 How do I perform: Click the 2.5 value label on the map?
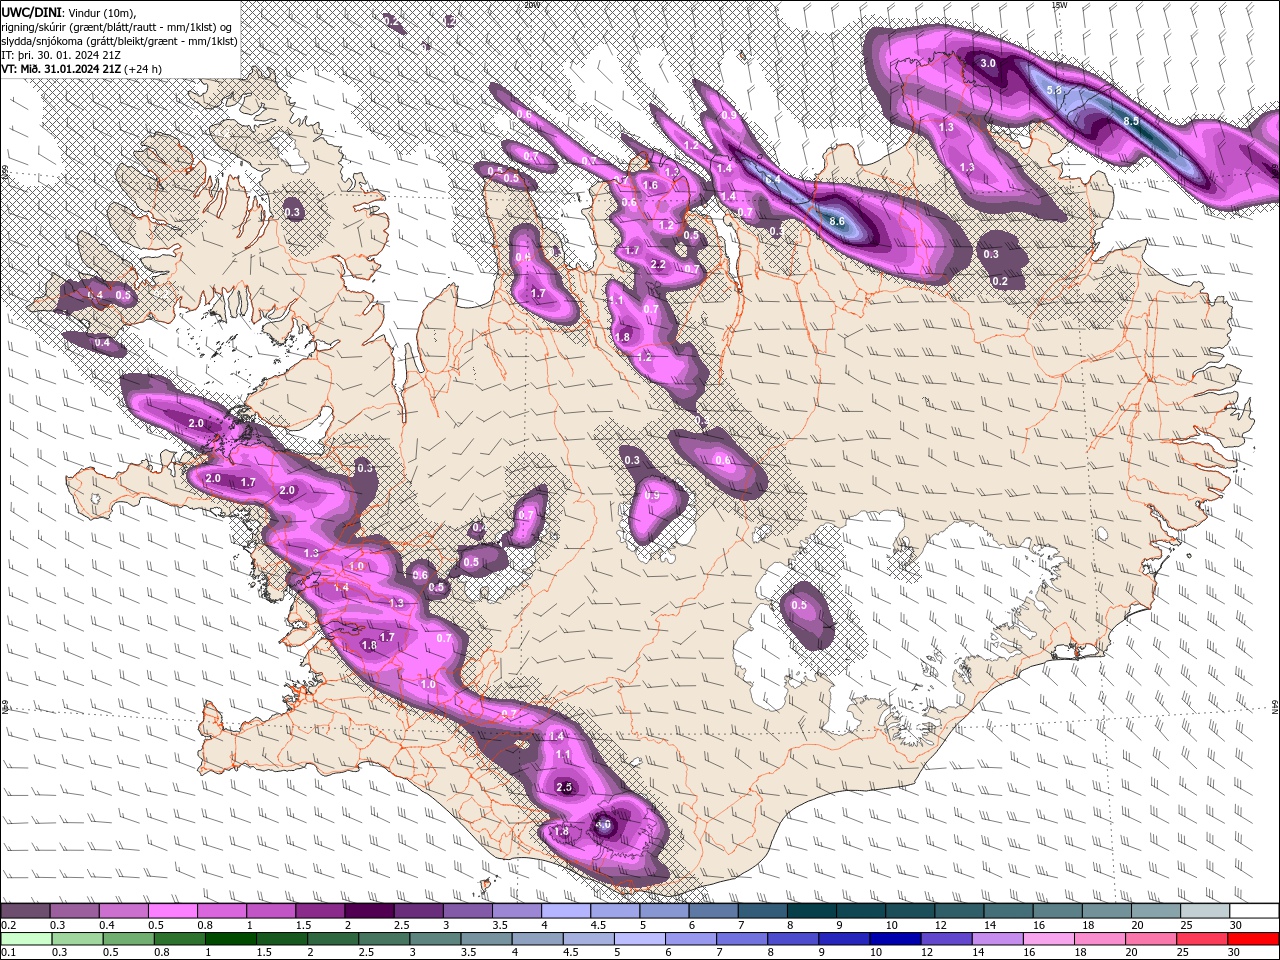(x=564, y=787)
